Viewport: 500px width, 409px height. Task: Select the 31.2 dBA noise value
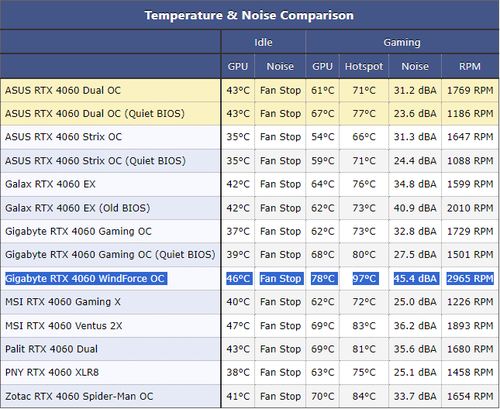(415, 90)
